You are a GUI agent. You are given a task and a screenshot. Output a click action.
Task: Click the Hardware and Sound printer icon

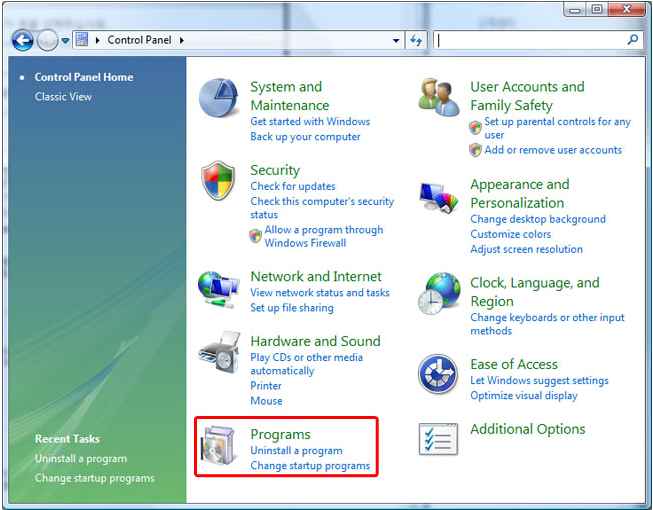pos(219,352)
